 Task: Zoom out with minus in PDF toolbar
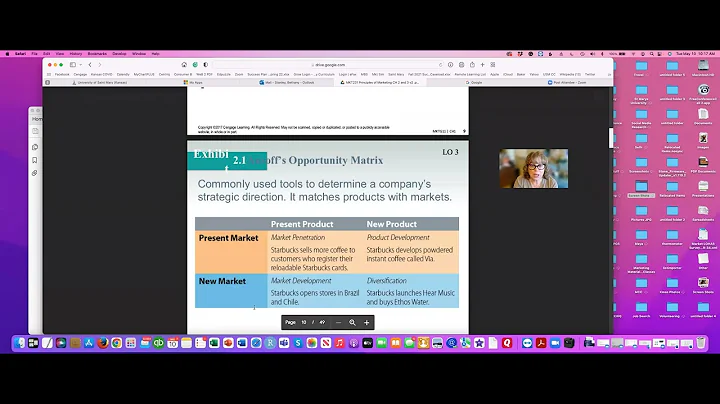(338, 323)
